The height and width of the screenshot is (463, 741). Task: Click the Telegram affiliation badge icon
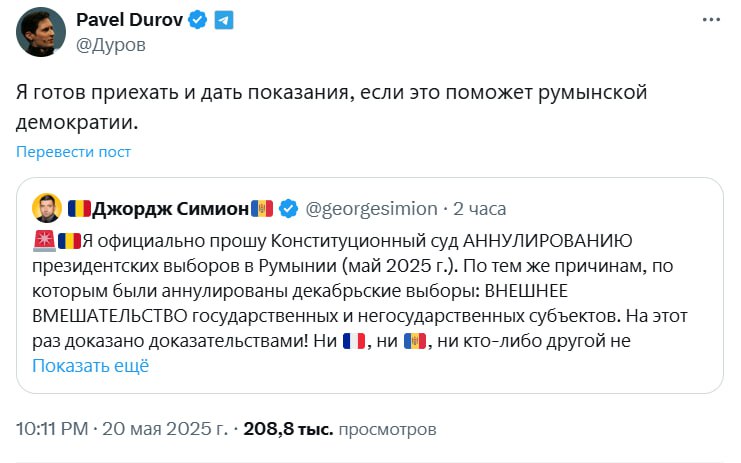pyautogui.click(x=224, y=21)
